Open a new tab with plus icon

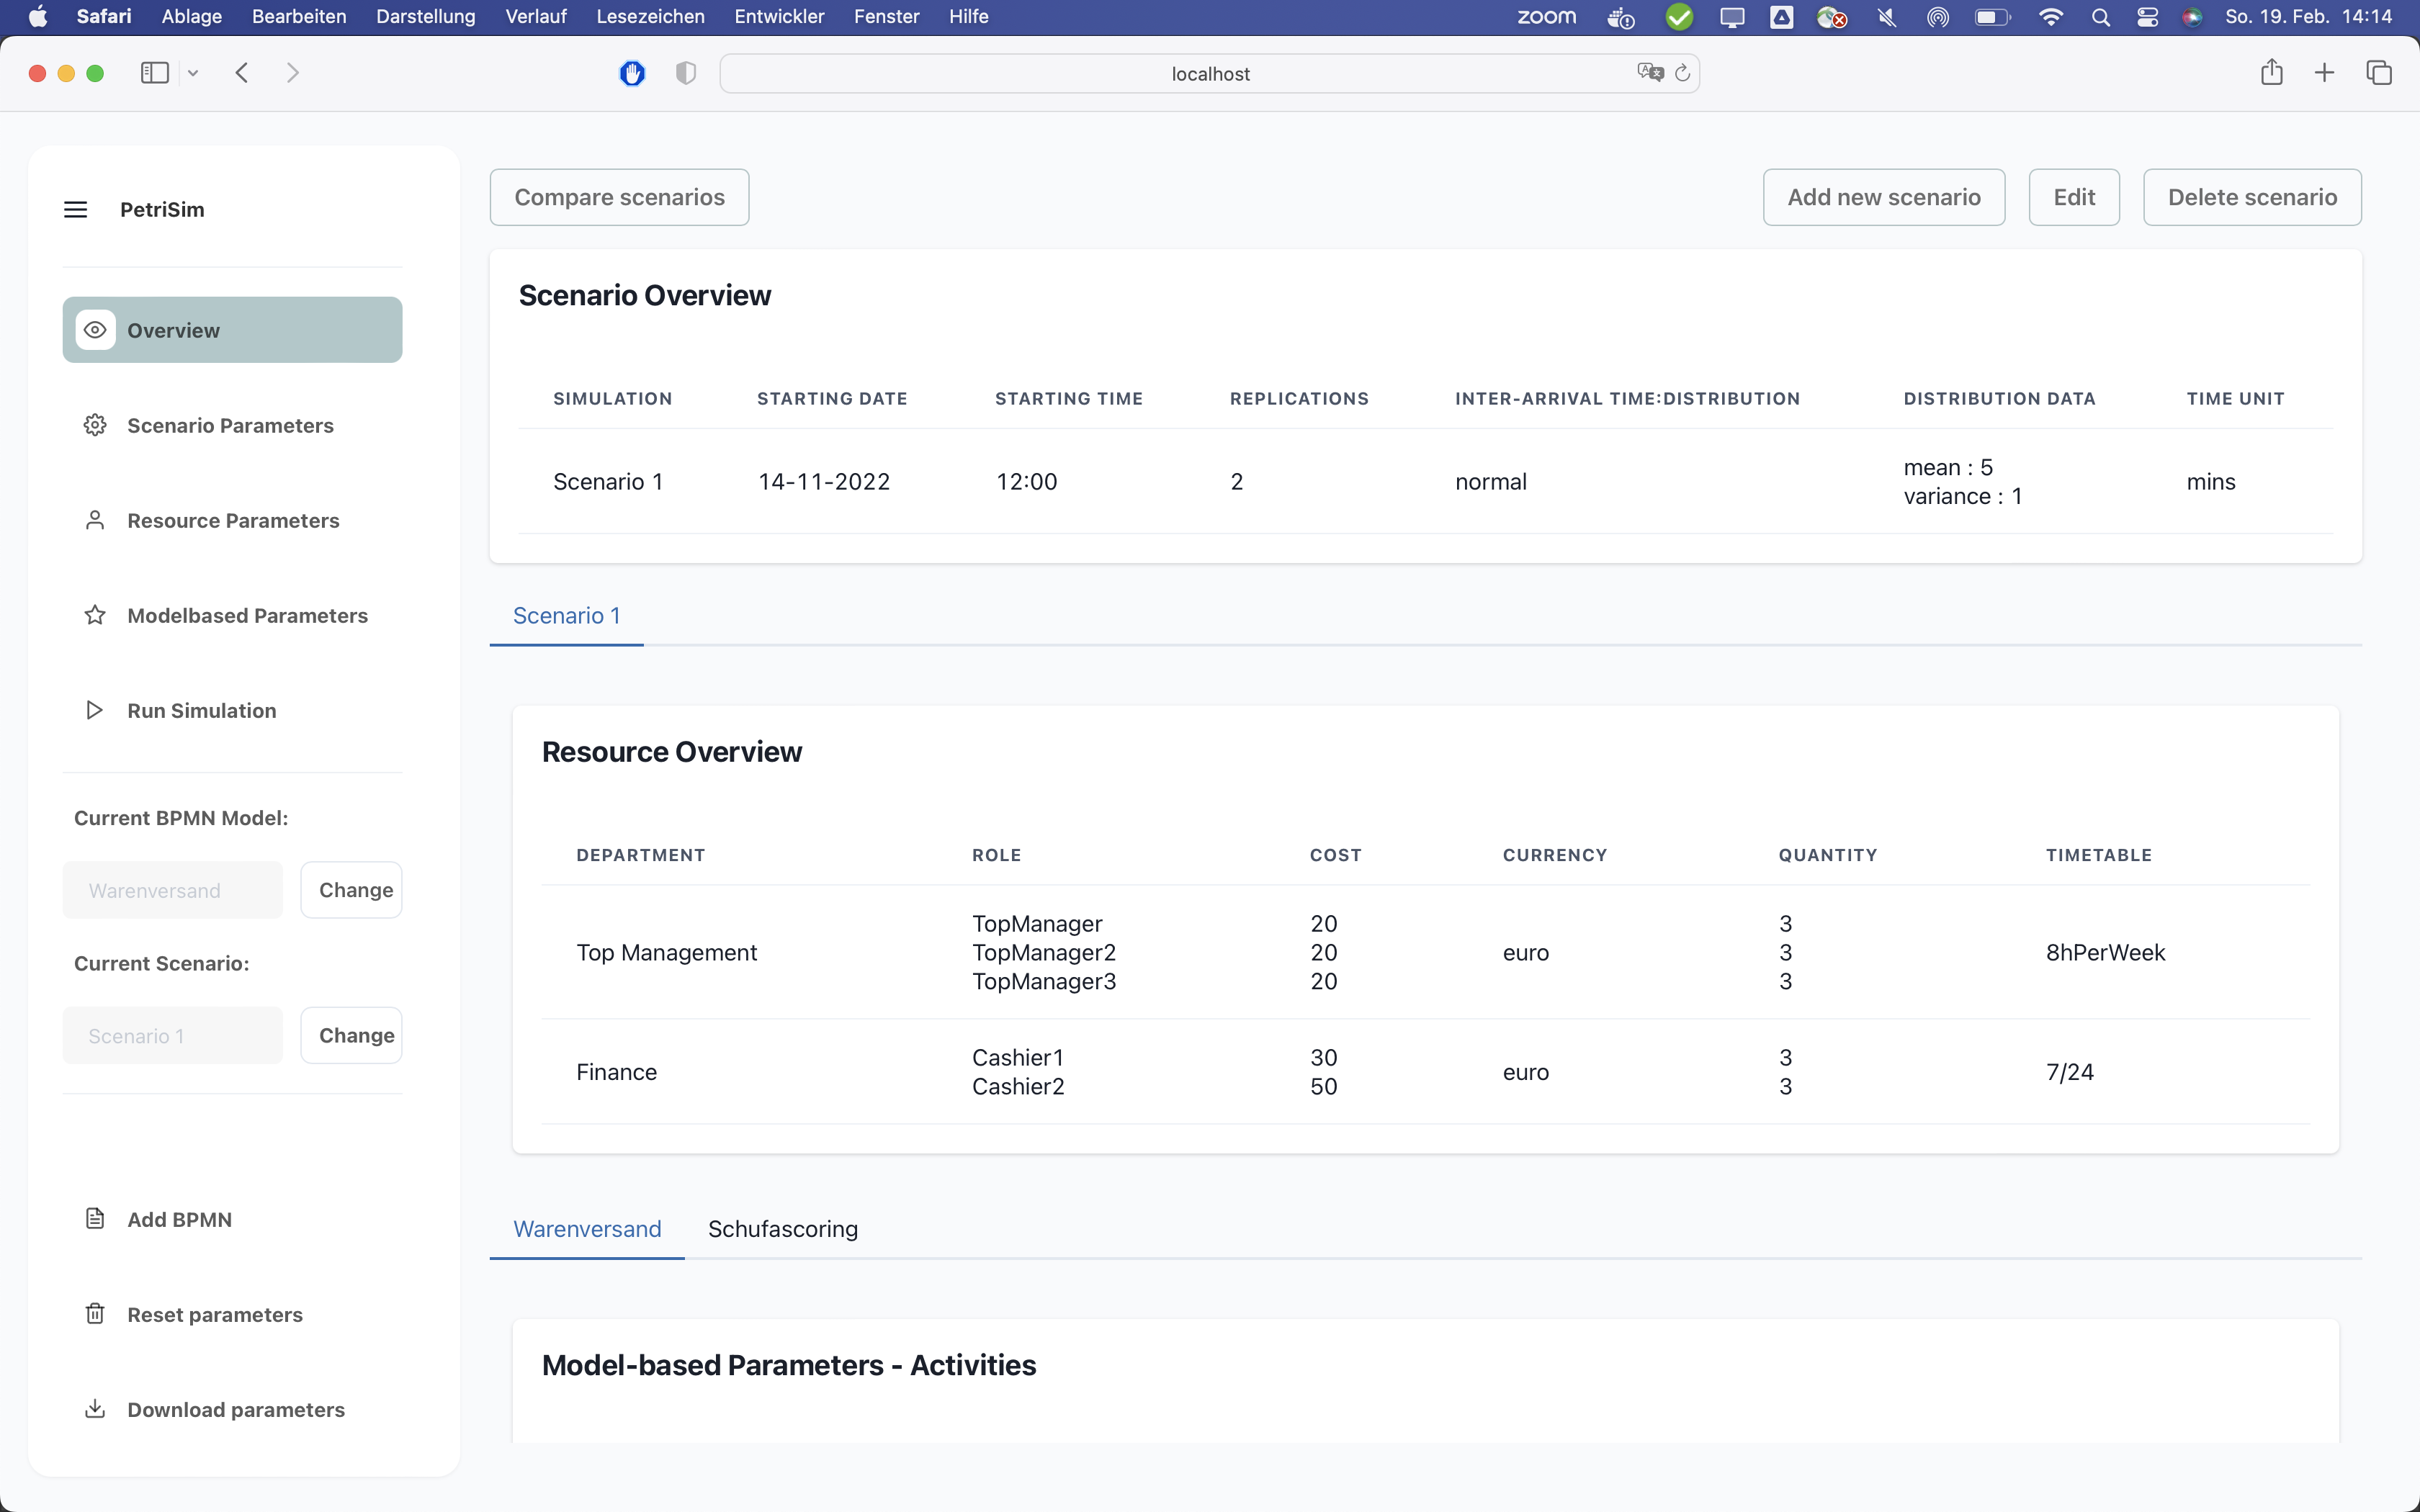point(2325,73)
